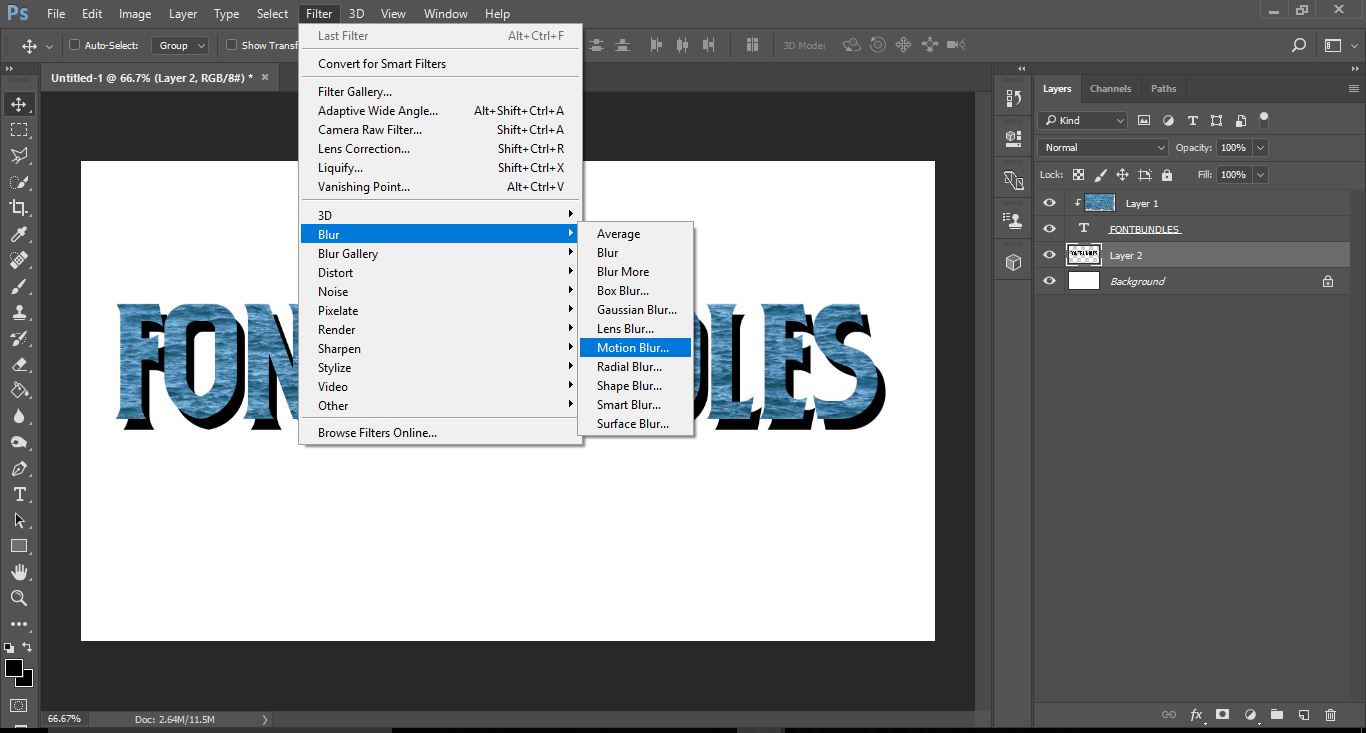This screenshot has width=1366, height=733.
Task: Select the Rectangle shape tool
Action: coord(19,546)
